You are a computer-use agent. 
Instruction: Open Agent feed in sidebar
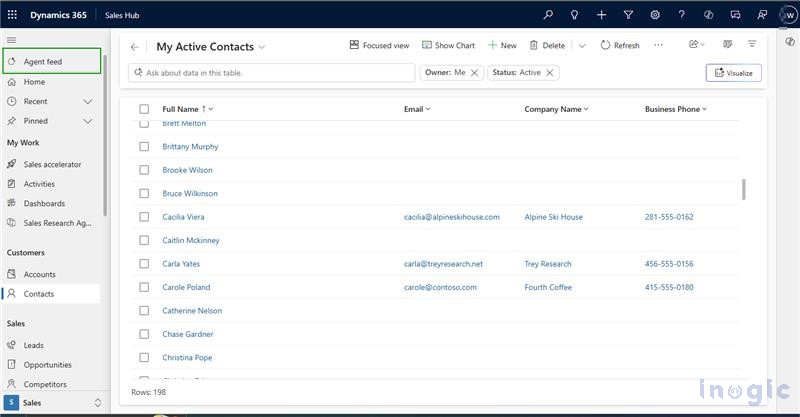[52, 61]
